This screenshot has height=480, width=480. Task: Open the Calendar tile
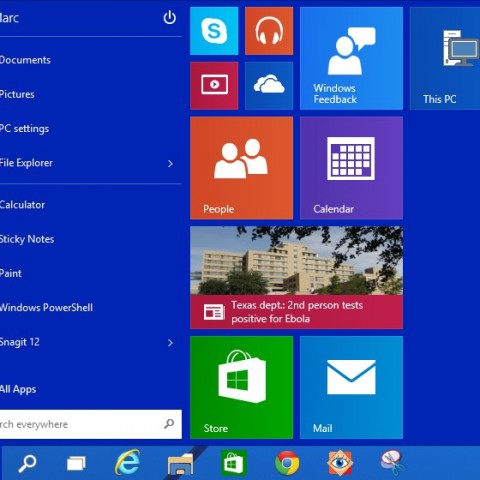[x=351, y=168]
